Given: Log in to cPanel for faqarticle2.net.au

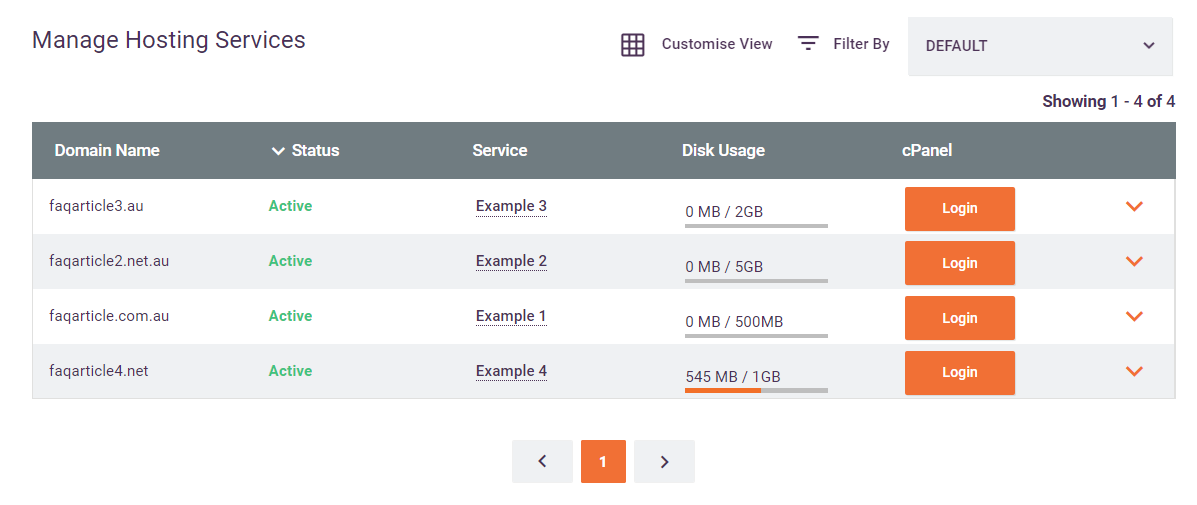Looking at the screenshot, I should 960,263.
